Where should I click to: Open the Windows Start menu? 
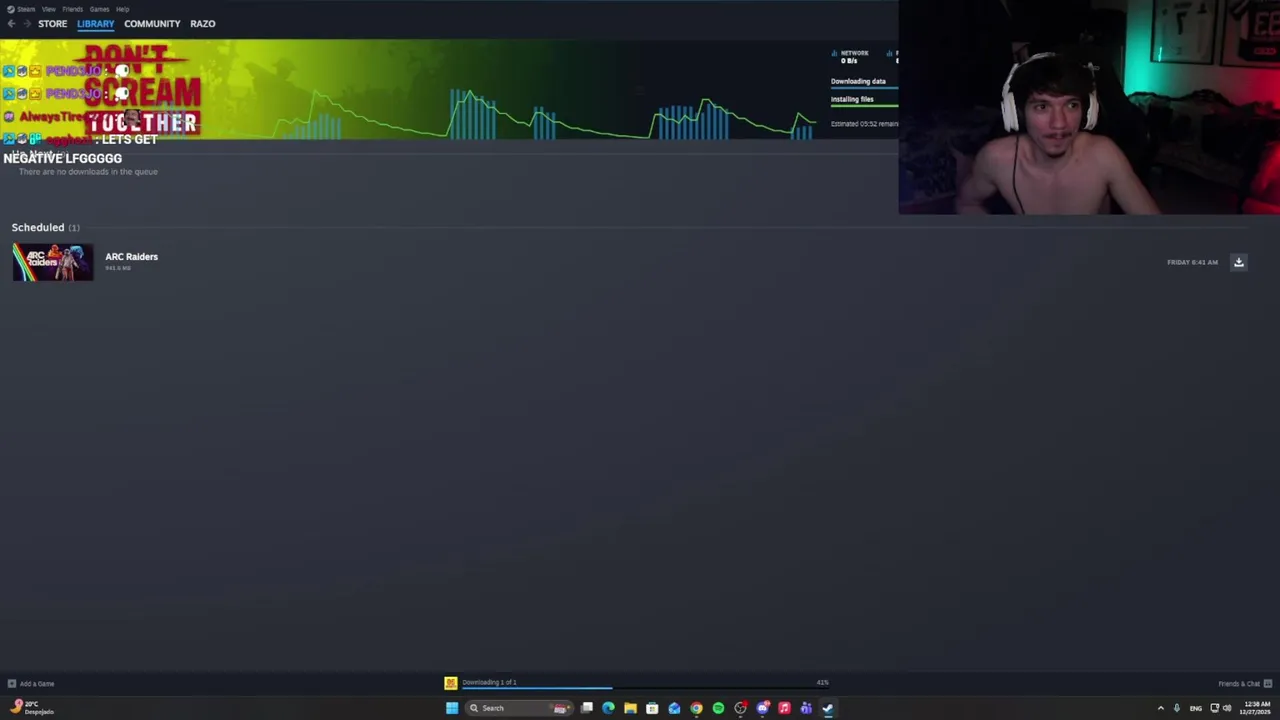(x=452, y=708)
